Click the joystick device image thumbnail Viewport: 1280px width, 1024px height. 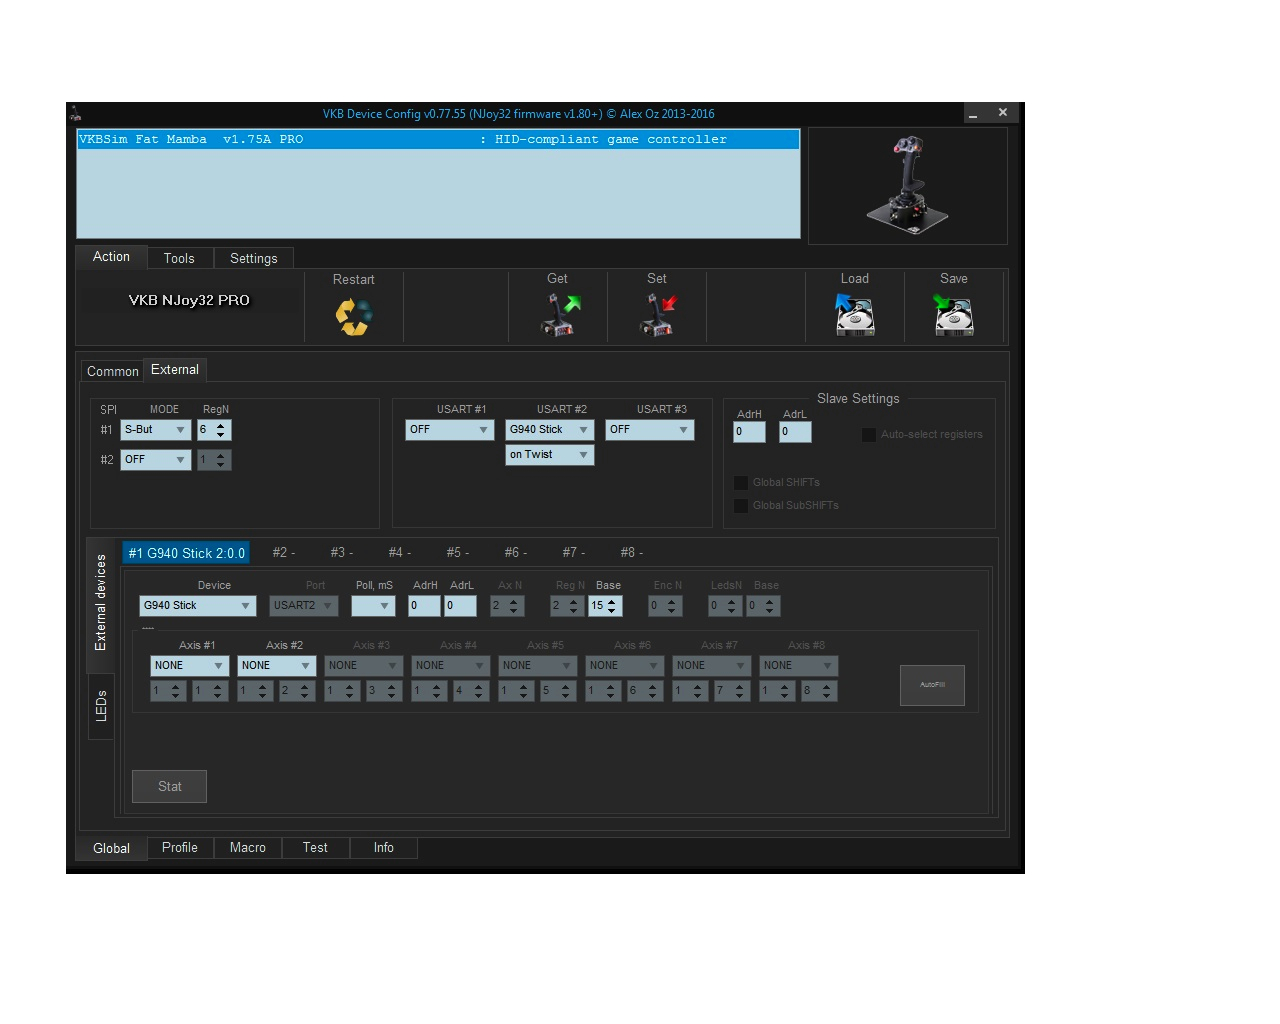(x=908, y=186)
